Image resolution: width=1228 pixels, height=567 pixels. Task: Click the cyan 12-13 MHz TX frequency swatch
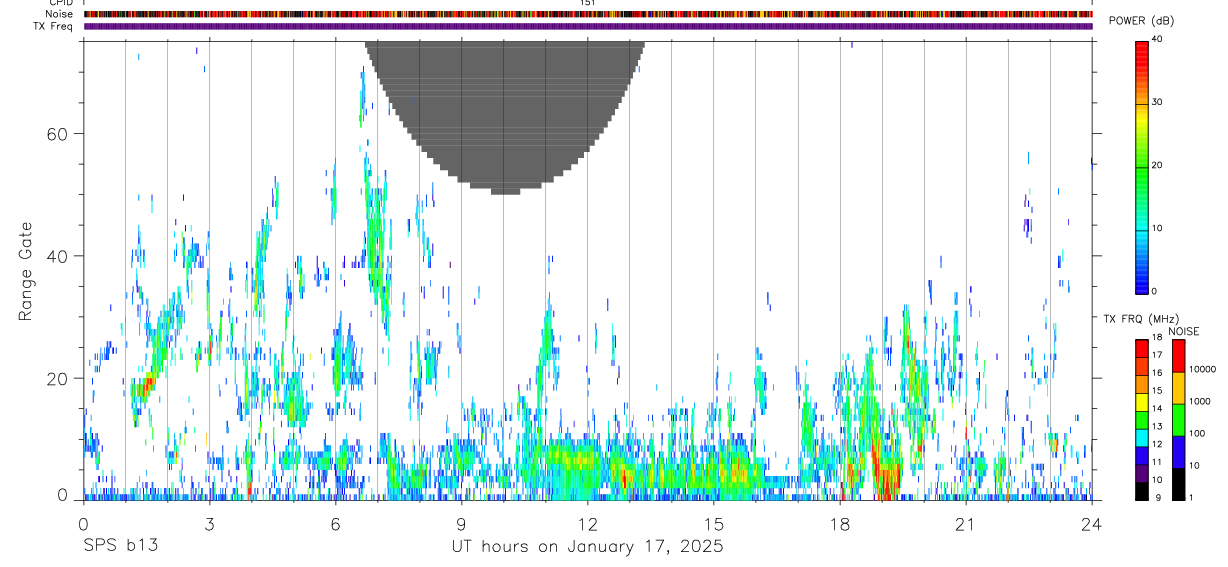1142,437
